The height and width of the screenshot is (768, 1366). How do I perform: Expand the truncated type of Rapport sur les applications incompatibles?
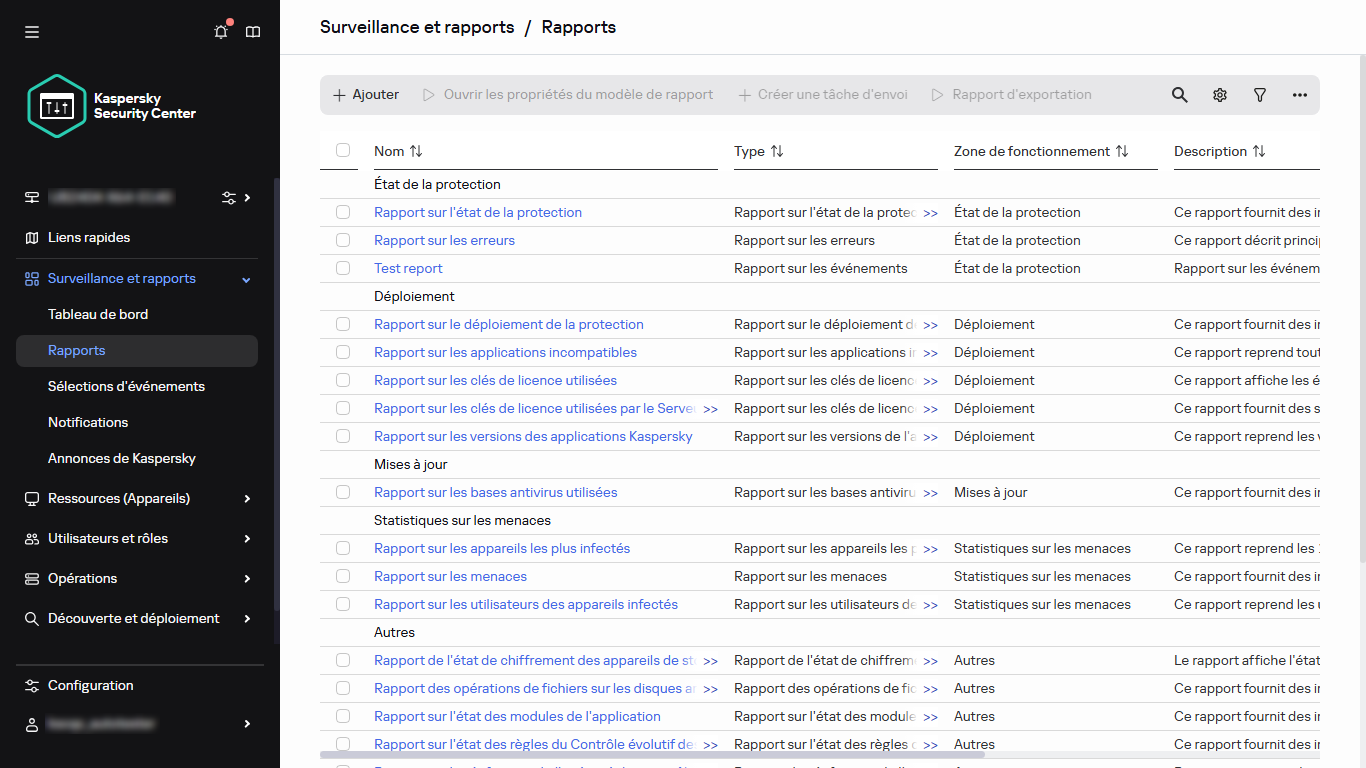pos(931,352)
